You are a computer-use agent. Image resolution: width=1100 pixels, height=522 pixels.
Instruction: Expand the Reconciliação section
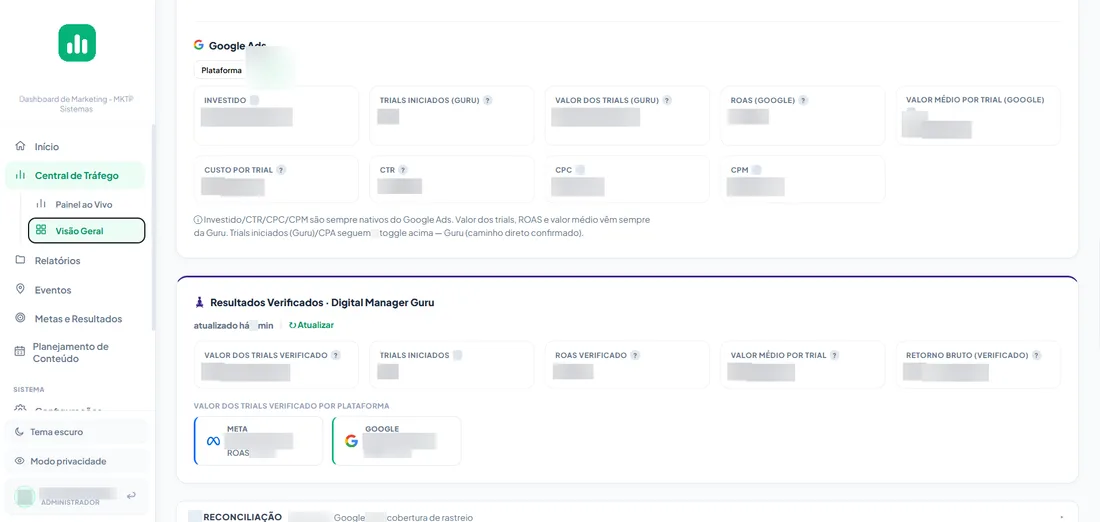[x=626, y=517]
